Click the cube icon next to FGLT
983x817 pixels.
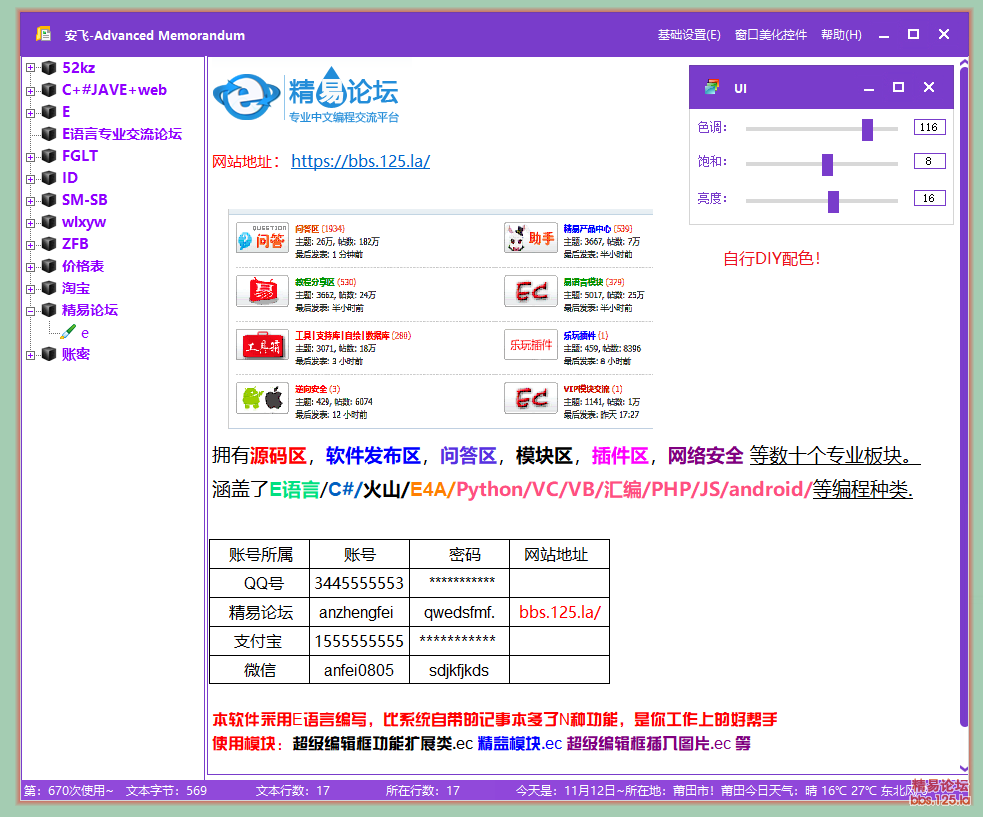[48, 156]
